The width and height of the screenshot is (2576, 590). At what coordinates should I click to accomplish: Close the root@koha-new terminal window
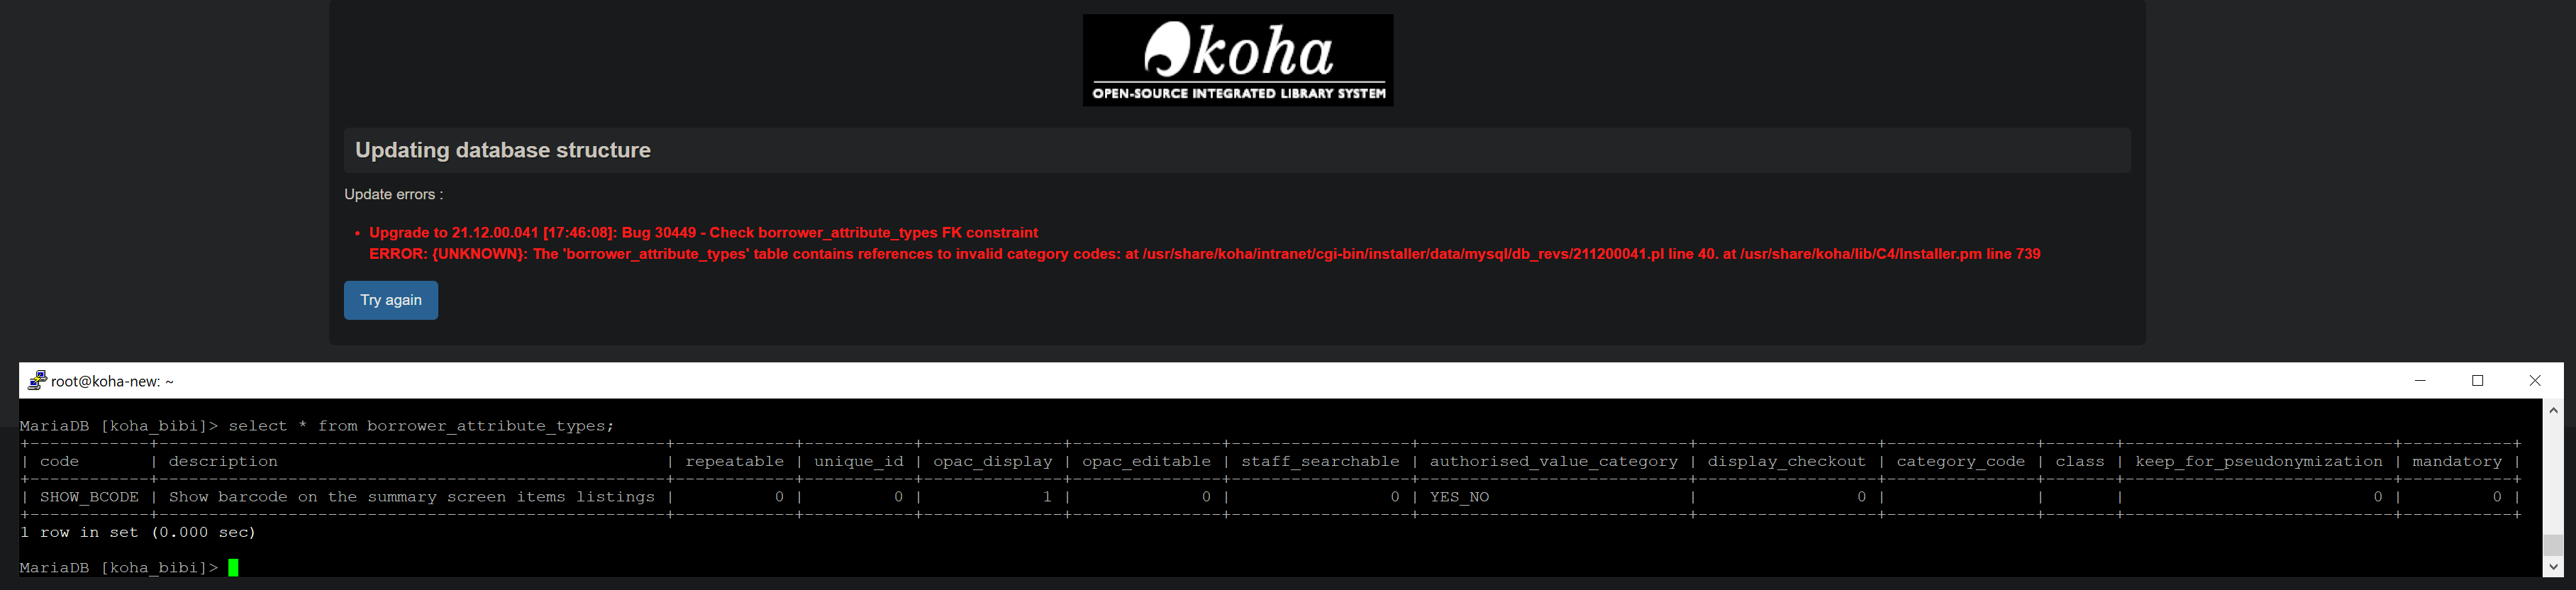(x=2534, y=381)
